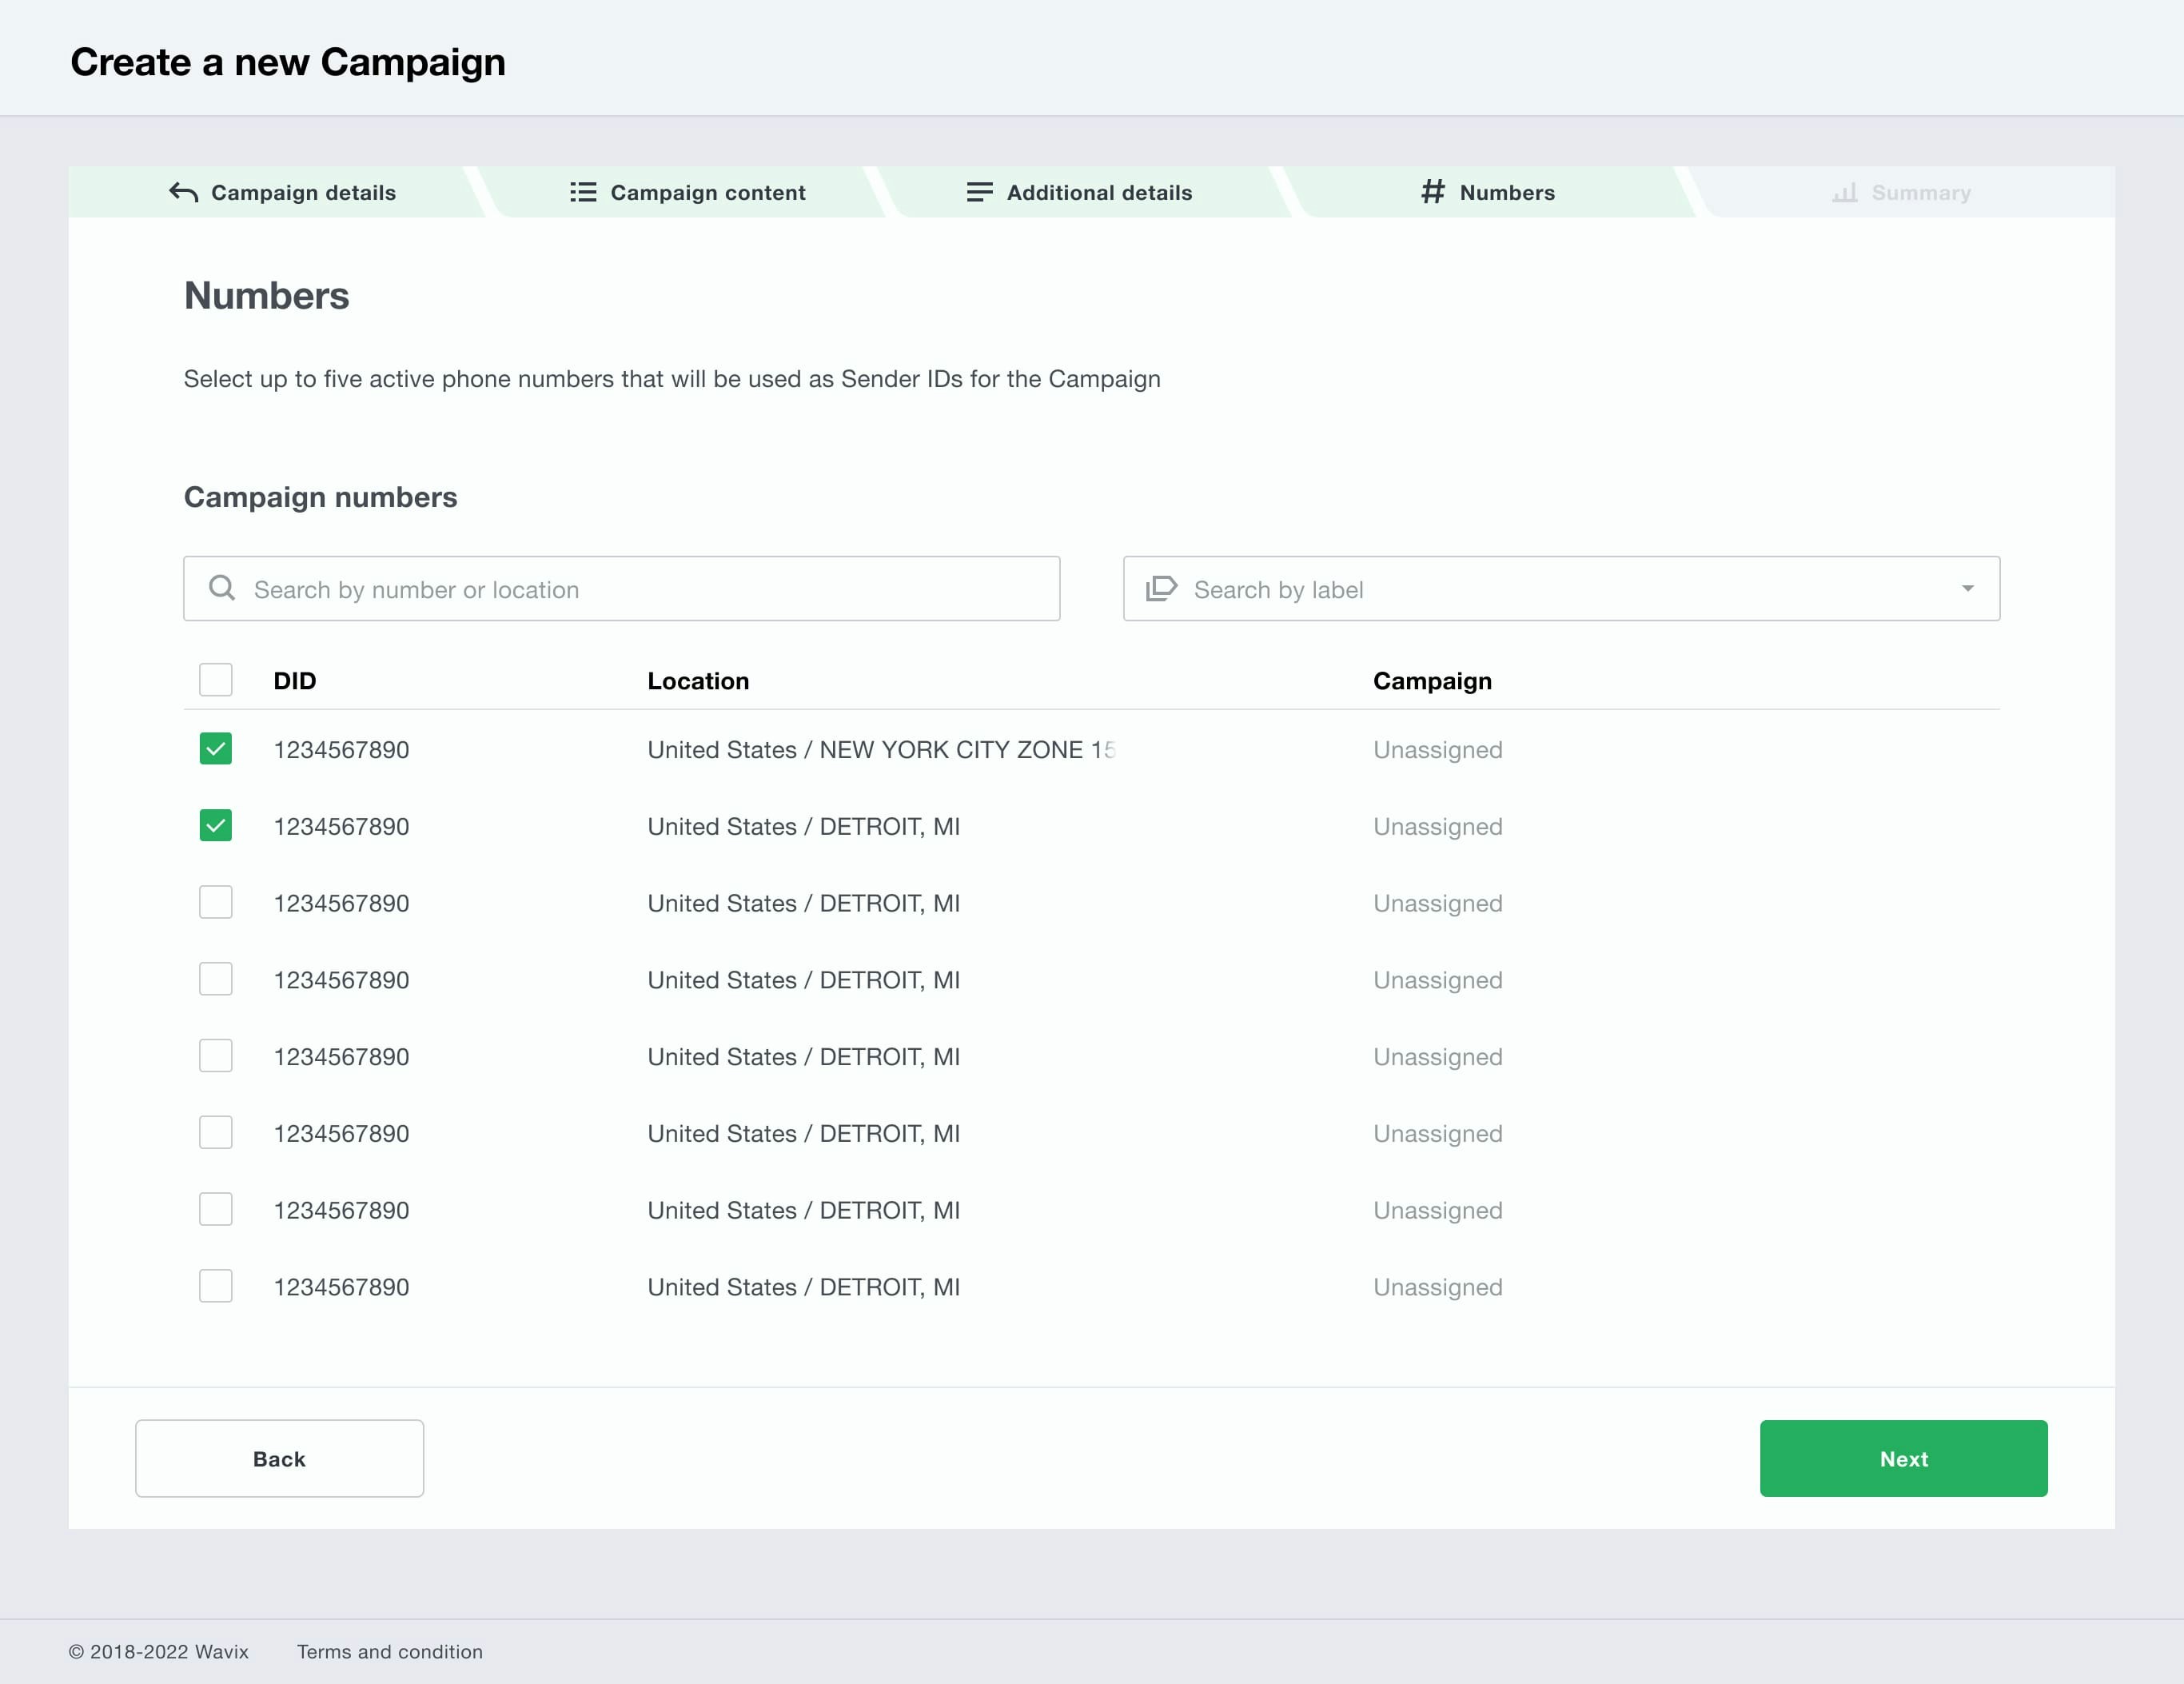Click the label tag icon in label search
Screen dimensions: 2184x1684
point(1160,588)
